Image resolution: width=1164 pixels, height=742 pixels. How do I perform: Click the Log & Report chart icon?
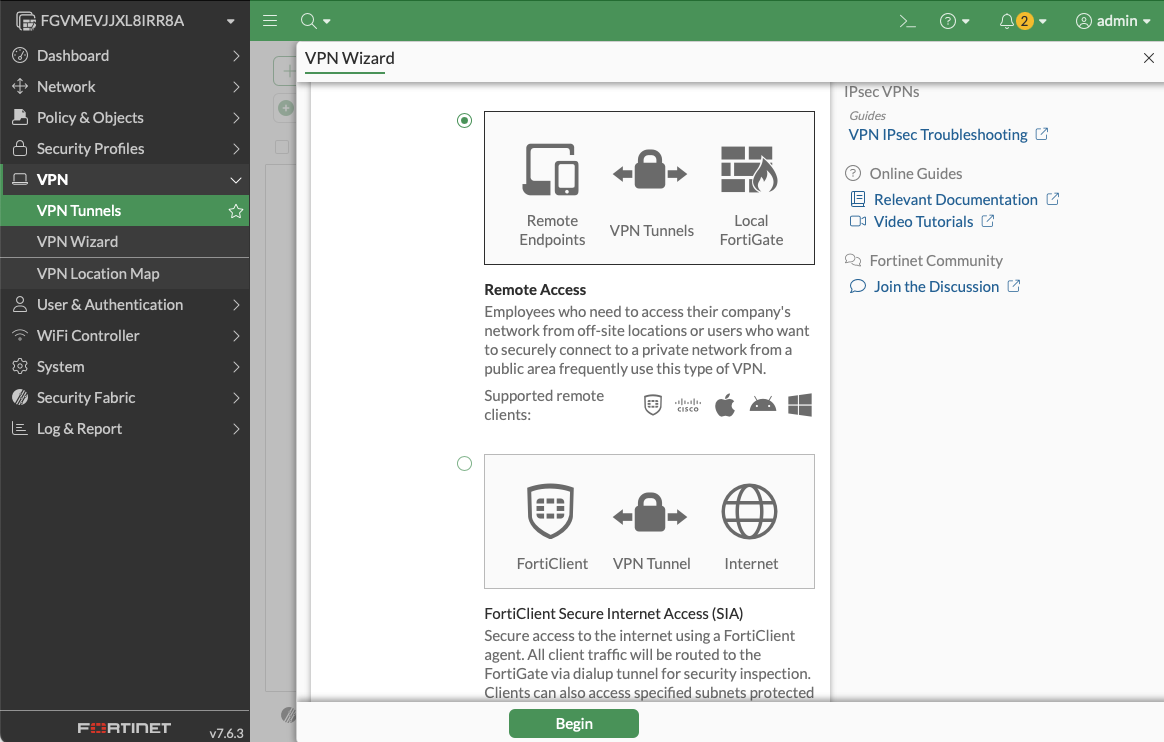pos(20,429)
